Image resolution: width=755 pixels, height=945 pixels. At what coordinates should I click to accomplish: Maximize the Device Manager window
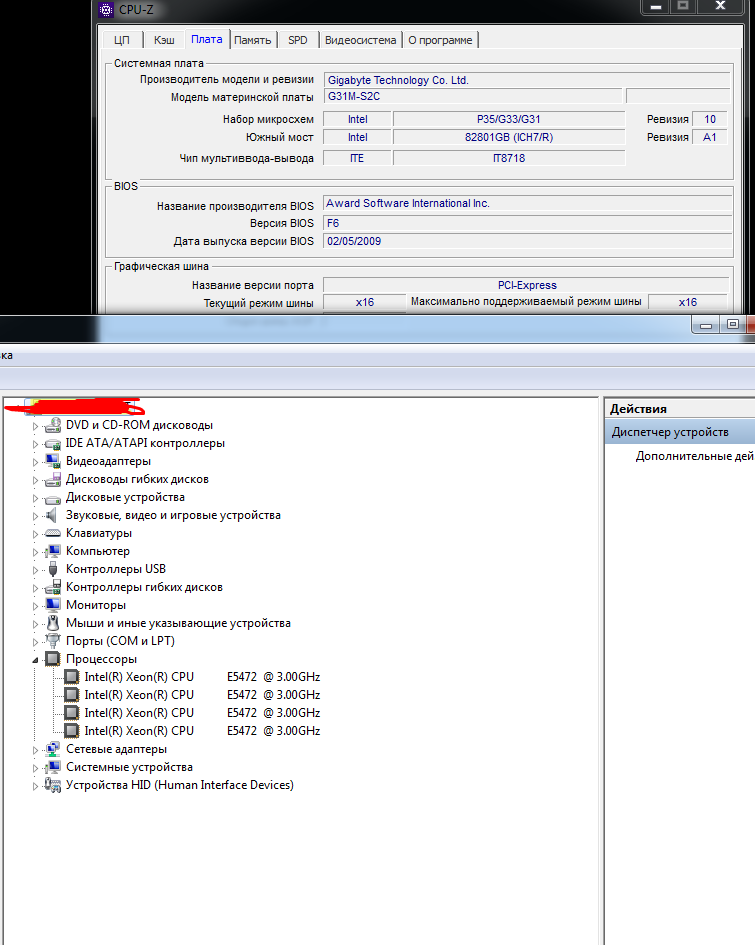click(x=733, y=325)
